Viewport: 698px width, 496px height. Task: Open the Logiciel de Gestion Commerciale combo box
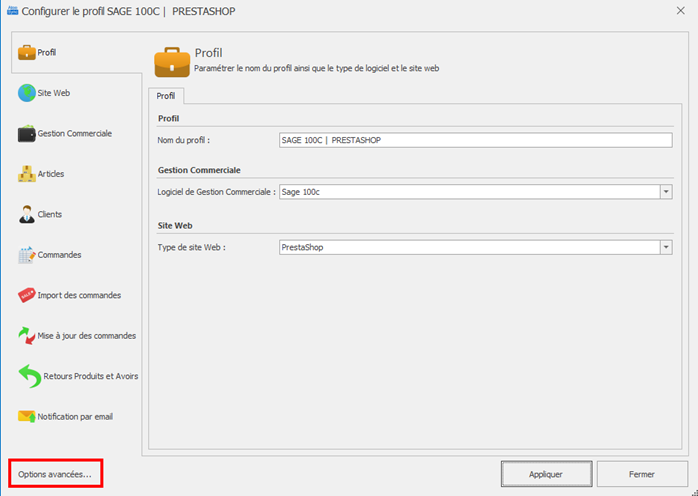point(475,192)
